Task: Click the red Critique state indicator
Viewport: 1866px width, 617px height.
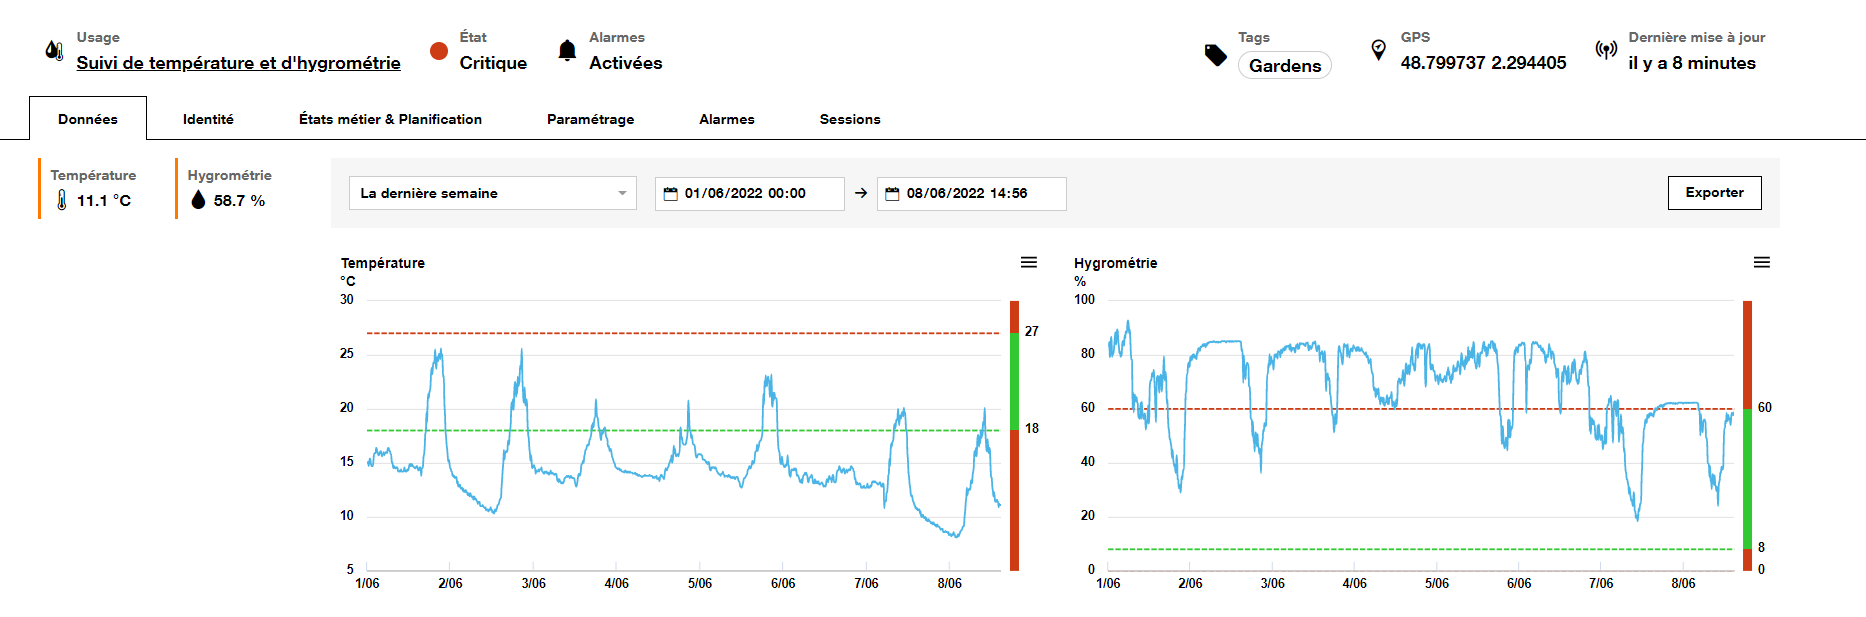Action: pos(438,51)
